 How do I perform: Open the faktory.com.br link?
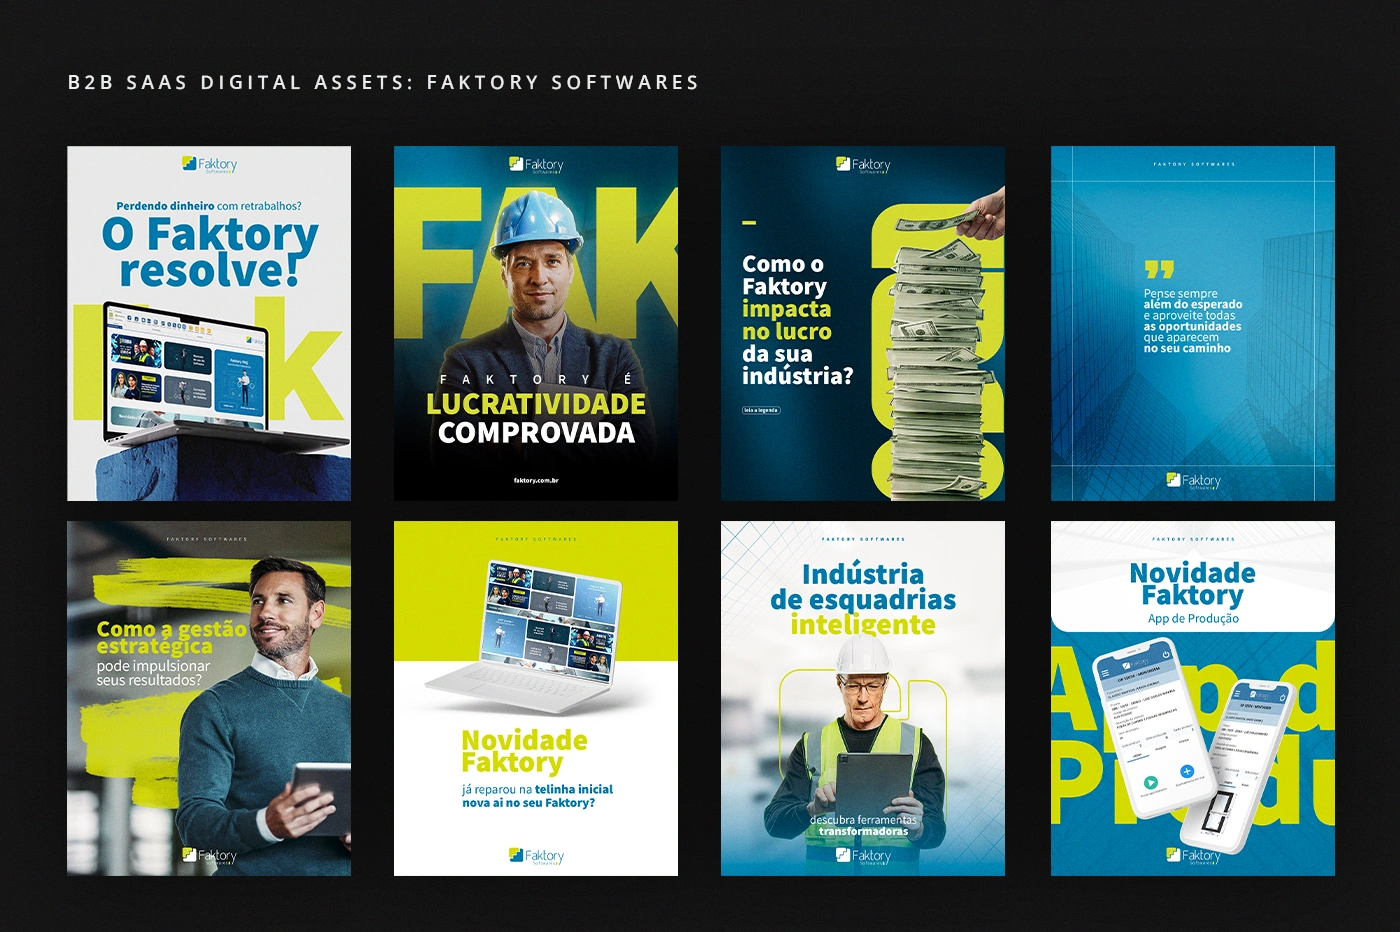(x=536, y=481)
